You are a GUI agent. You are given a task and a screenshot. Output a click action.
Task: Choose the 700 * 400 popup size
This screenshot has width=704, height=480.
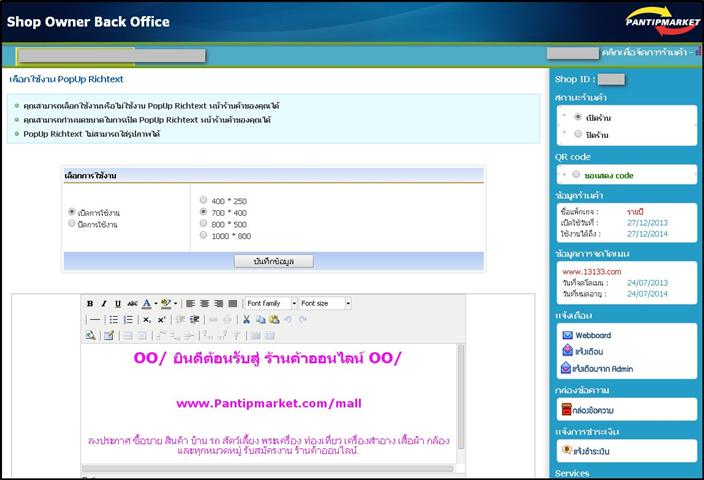coord(203,211)
